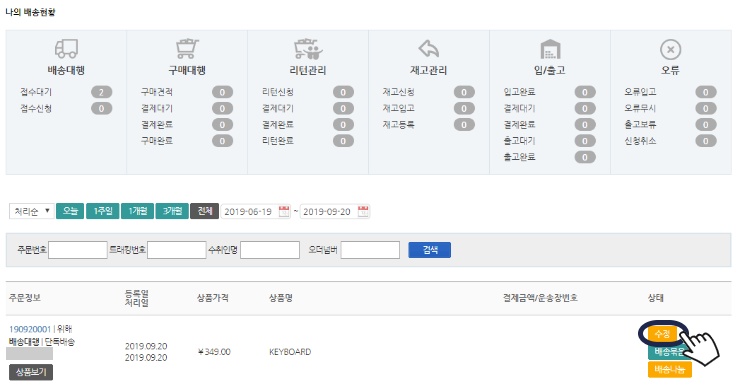Click the 오류무시 status link
Viewport: 740px width, 388px height.
(x=640, y=109)
